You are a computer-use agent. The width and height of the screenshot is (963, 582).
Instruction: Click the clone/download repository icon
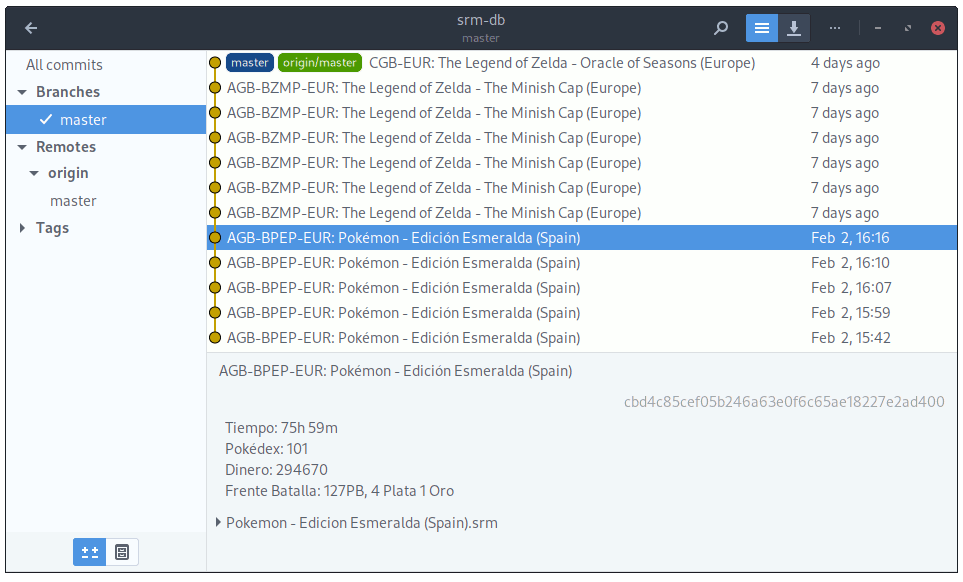(794, 27)
